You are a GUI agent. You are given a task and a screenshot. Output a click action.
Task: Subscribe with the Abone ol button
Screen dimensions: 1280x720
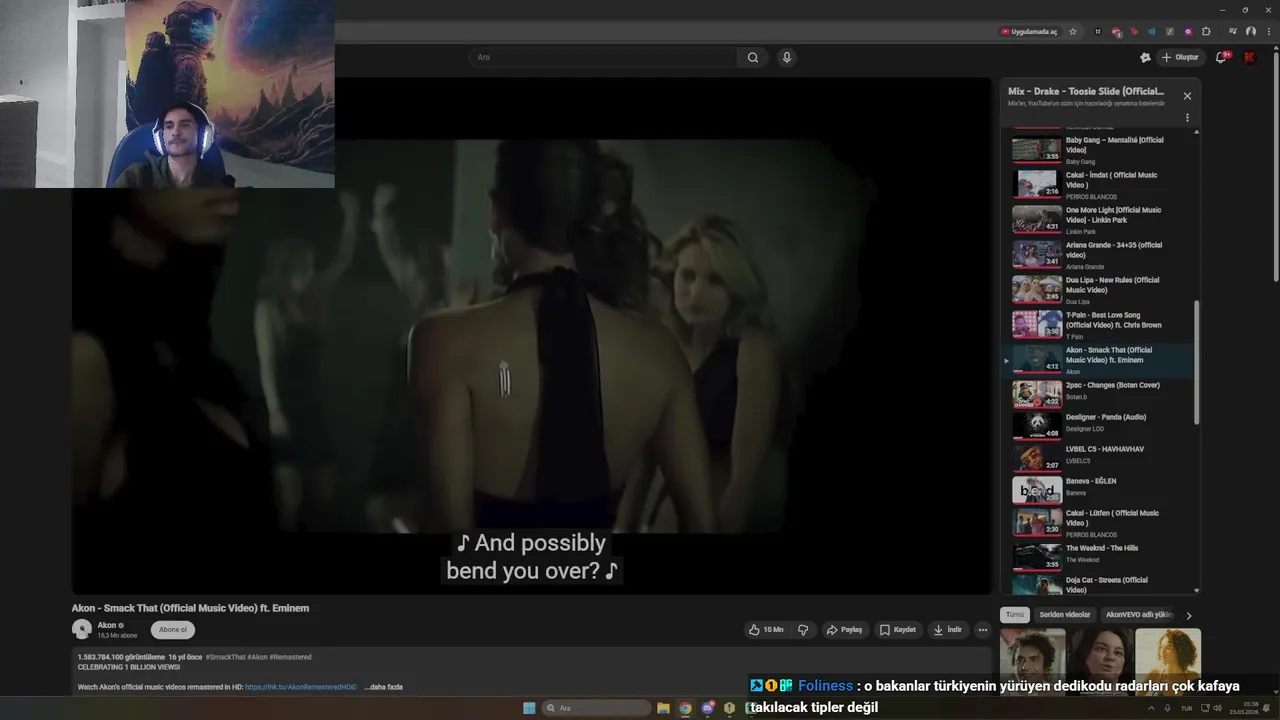tap(173, 630)
